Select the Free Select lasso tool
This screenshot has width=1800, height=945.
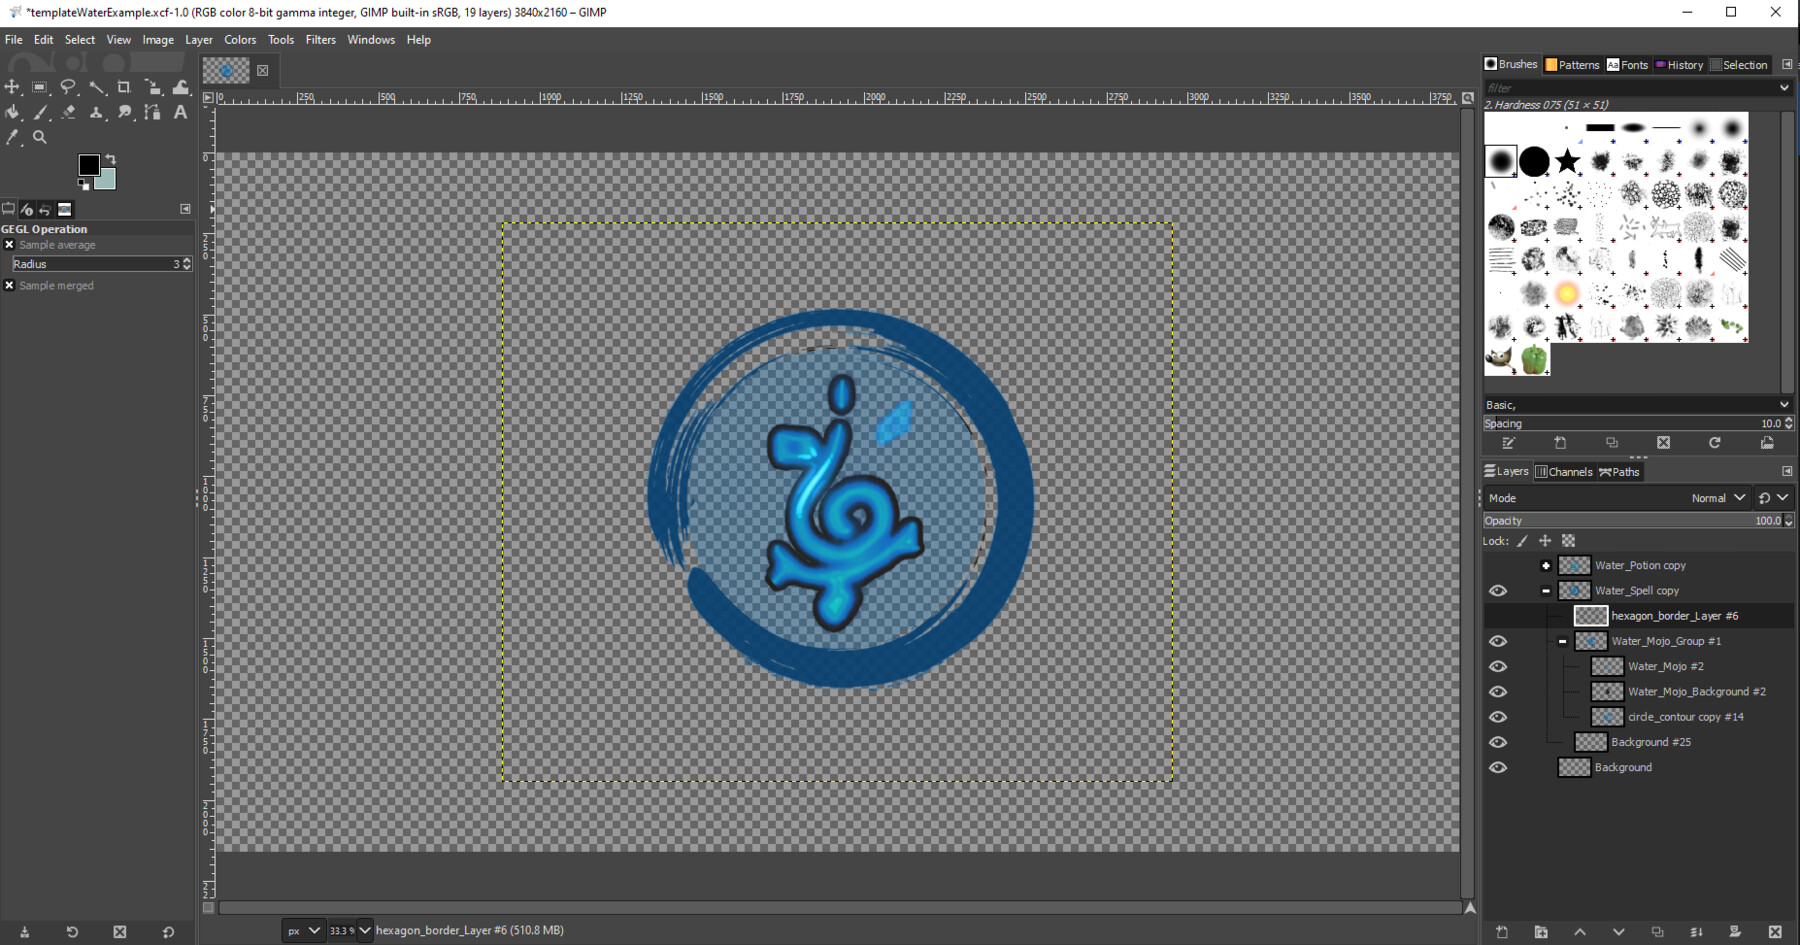pyautogui.click(x=68, y=87)
